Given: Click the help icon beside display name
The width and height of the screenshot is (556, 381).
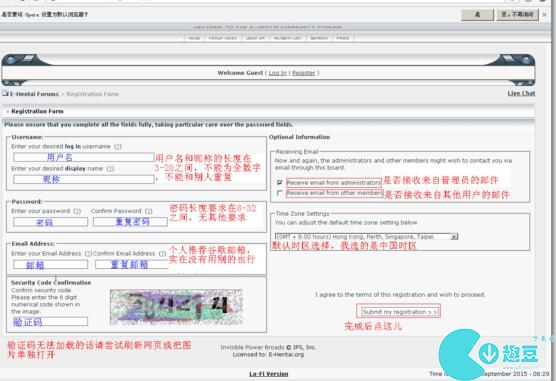Looking at the screenshot, I should click(x=110, y=169).
